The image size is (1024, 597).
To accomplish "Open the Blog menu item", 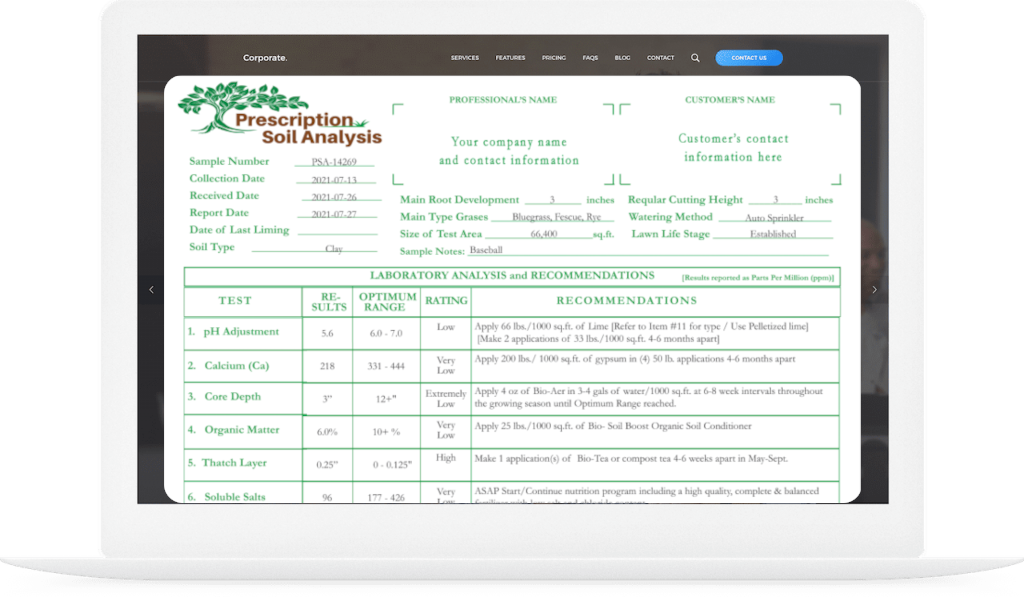I will tap(622, 58).
